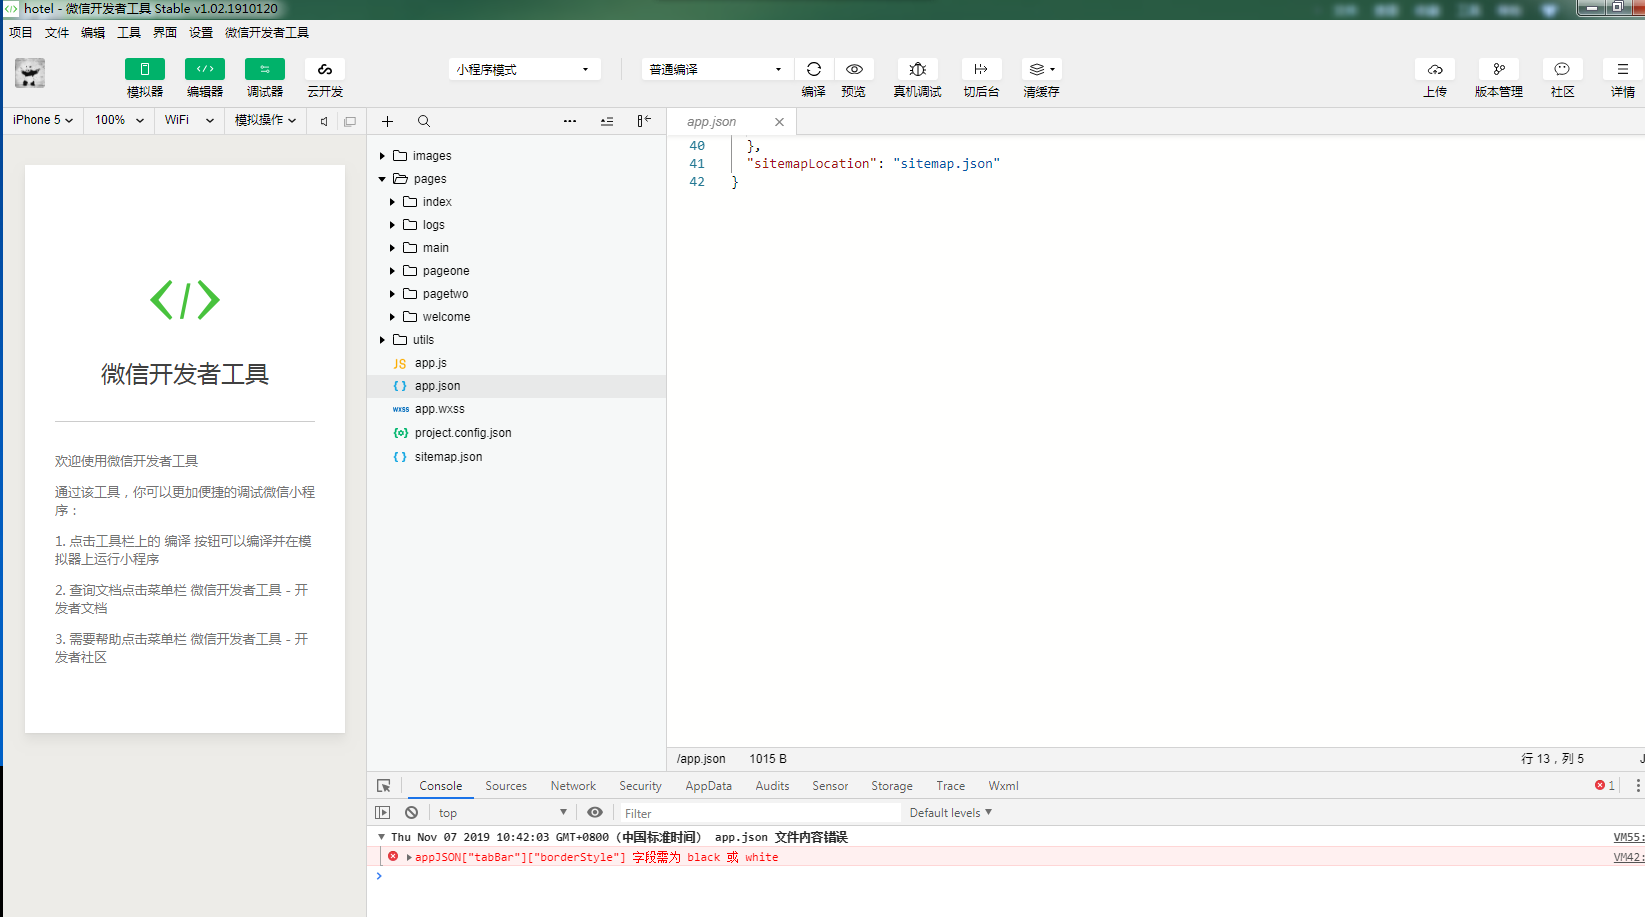Viewport: 1645px width, 917px height.
Task: Close the app.json editor tab
Action: (x=779, y=122)
